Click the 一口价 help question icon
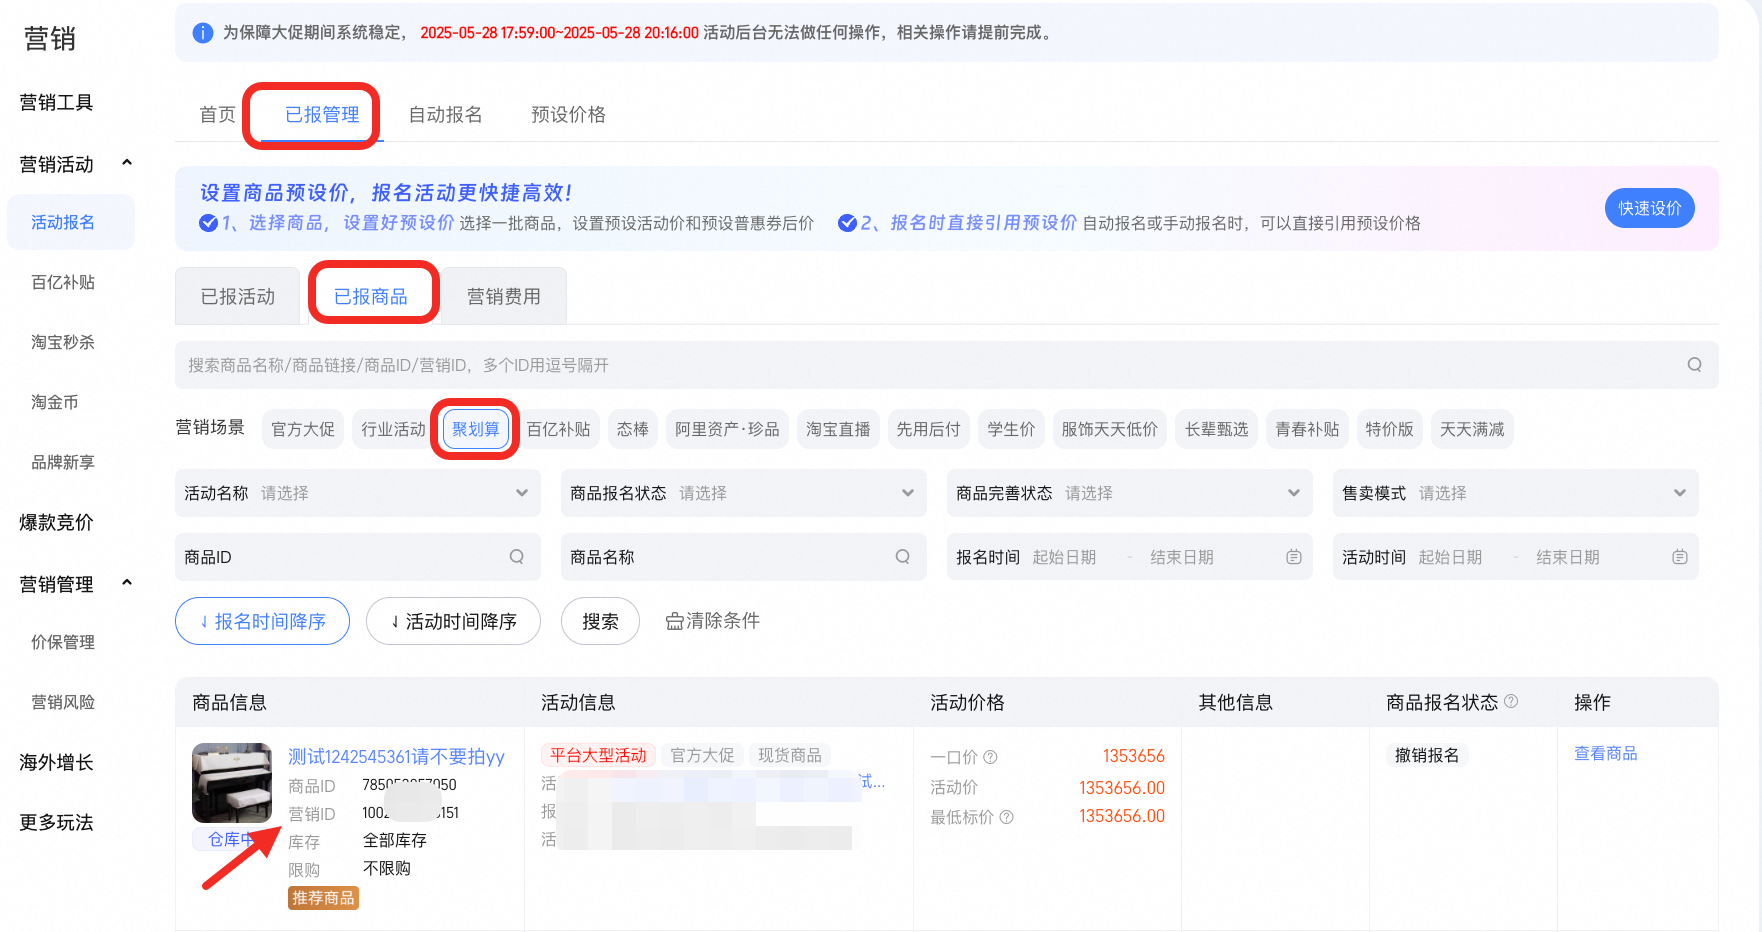Screen dimensions: 1762x932 coord(990,757)
